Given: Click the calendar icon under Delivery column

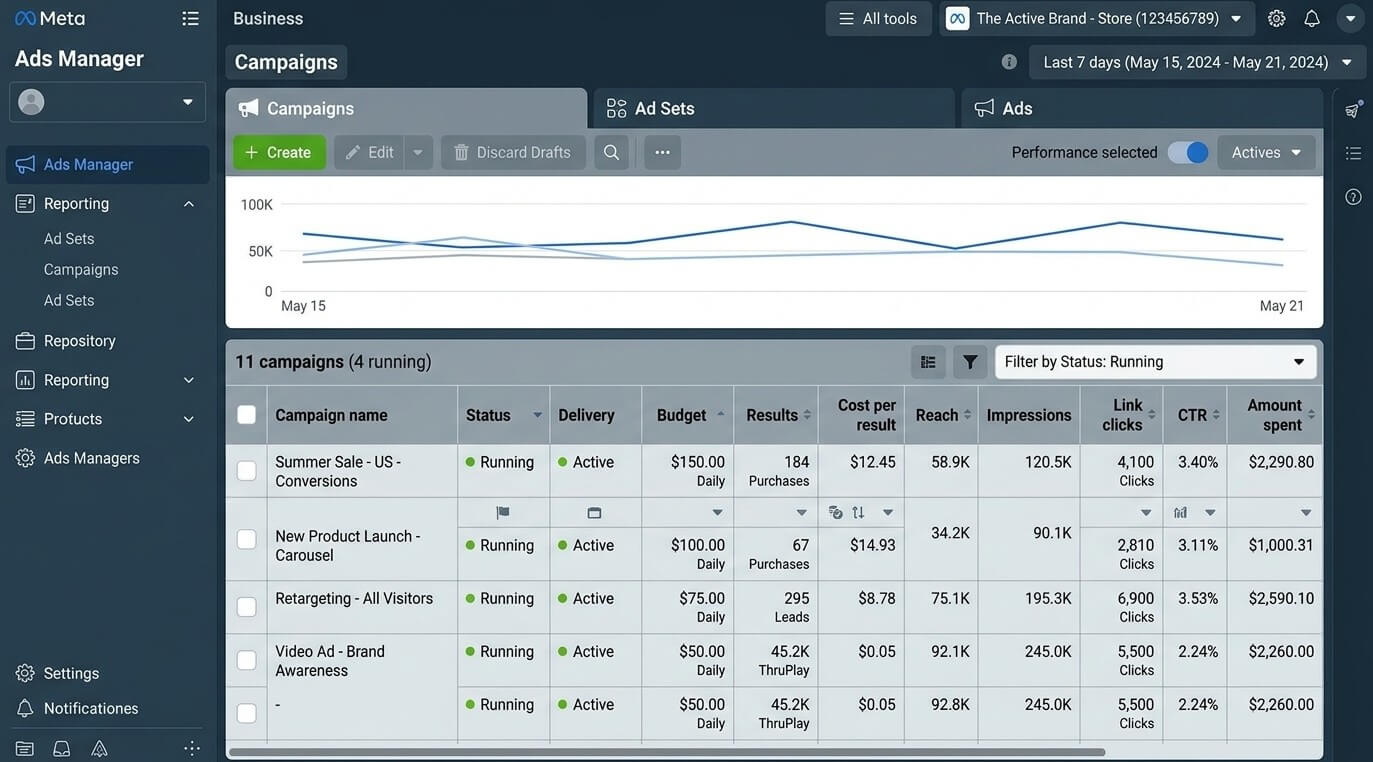Looking at the screenshot, I should [594, 513].
